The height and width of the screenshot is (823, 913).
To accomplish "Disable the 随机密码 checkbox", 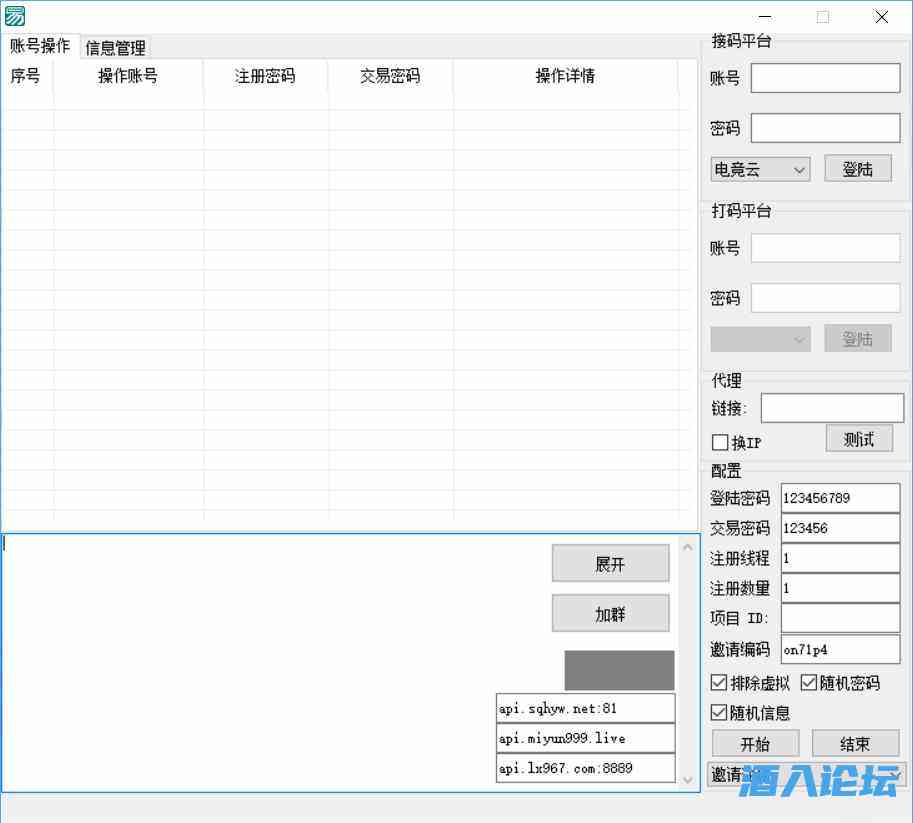I will click(809, 683).
